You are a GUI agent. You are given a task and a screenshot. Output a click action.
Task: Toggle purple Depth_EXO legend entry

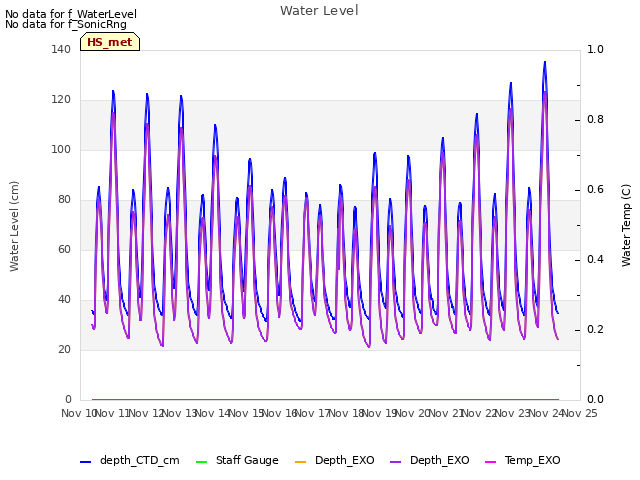[429, 460]
